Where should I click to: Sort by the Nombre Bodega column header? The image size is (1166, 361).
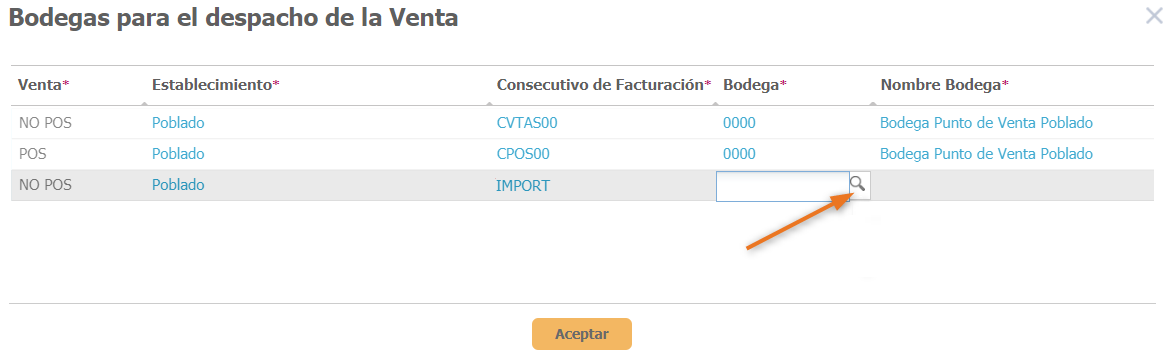pos(944,85)
